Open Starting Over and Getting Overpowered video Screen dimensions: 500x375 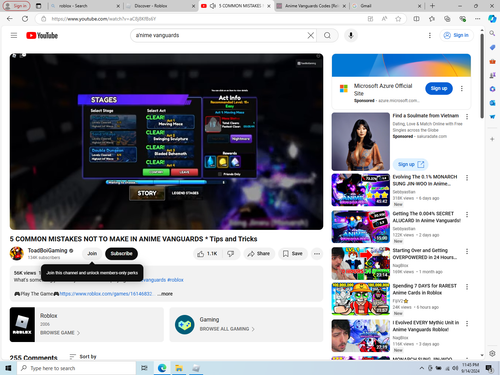coord(361,263)
